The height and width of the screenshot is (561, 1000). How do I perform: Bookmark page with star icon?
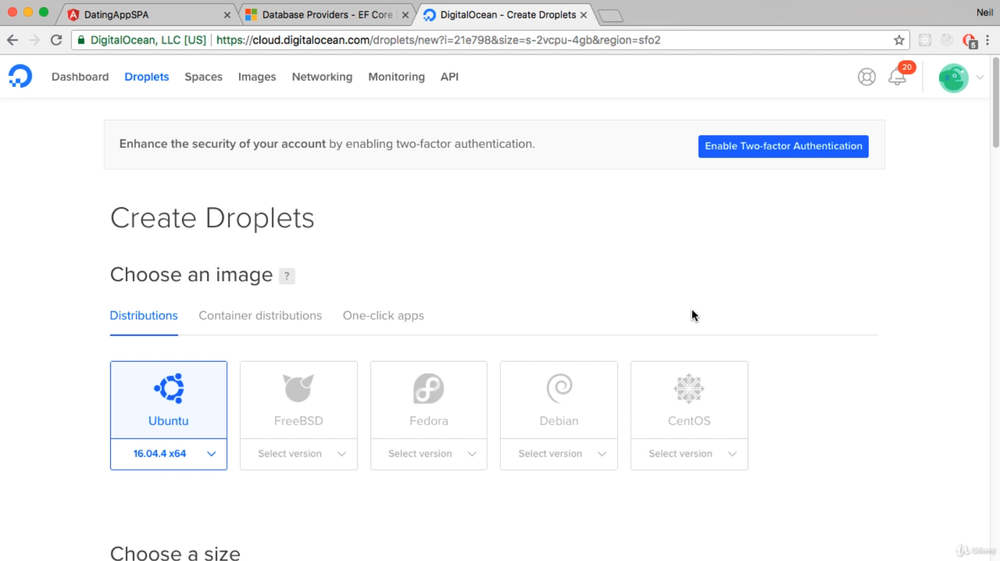coord(899,40)
